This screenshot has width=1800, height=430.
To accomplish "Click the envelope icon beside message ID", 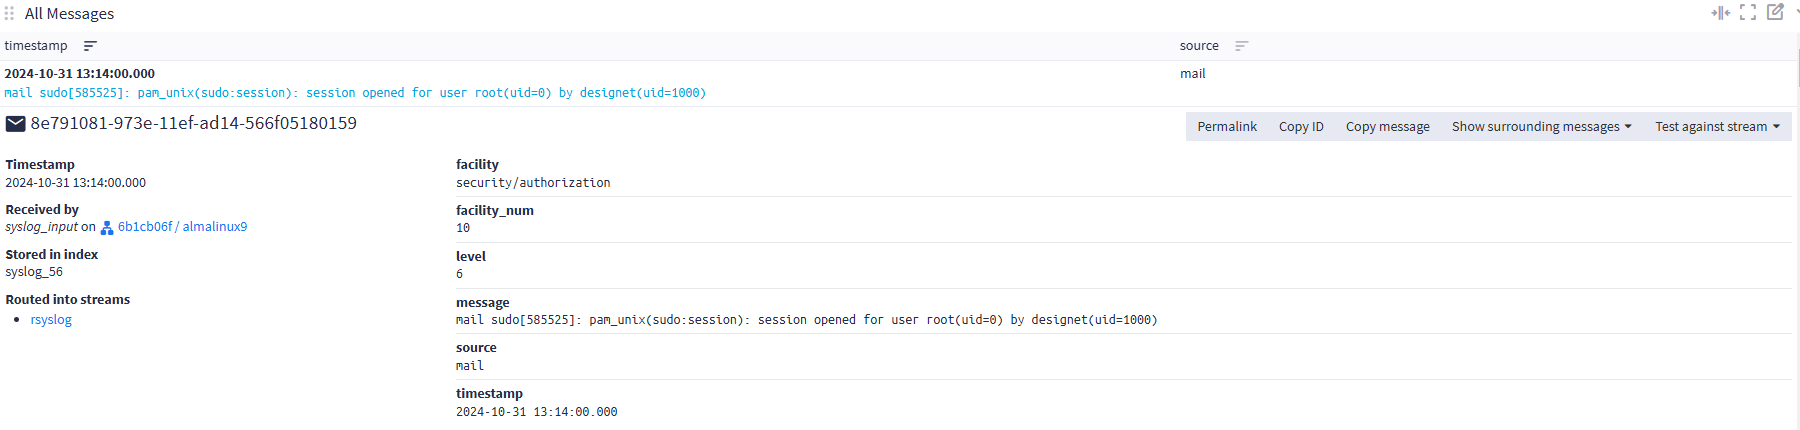I will tap(16, 124).
